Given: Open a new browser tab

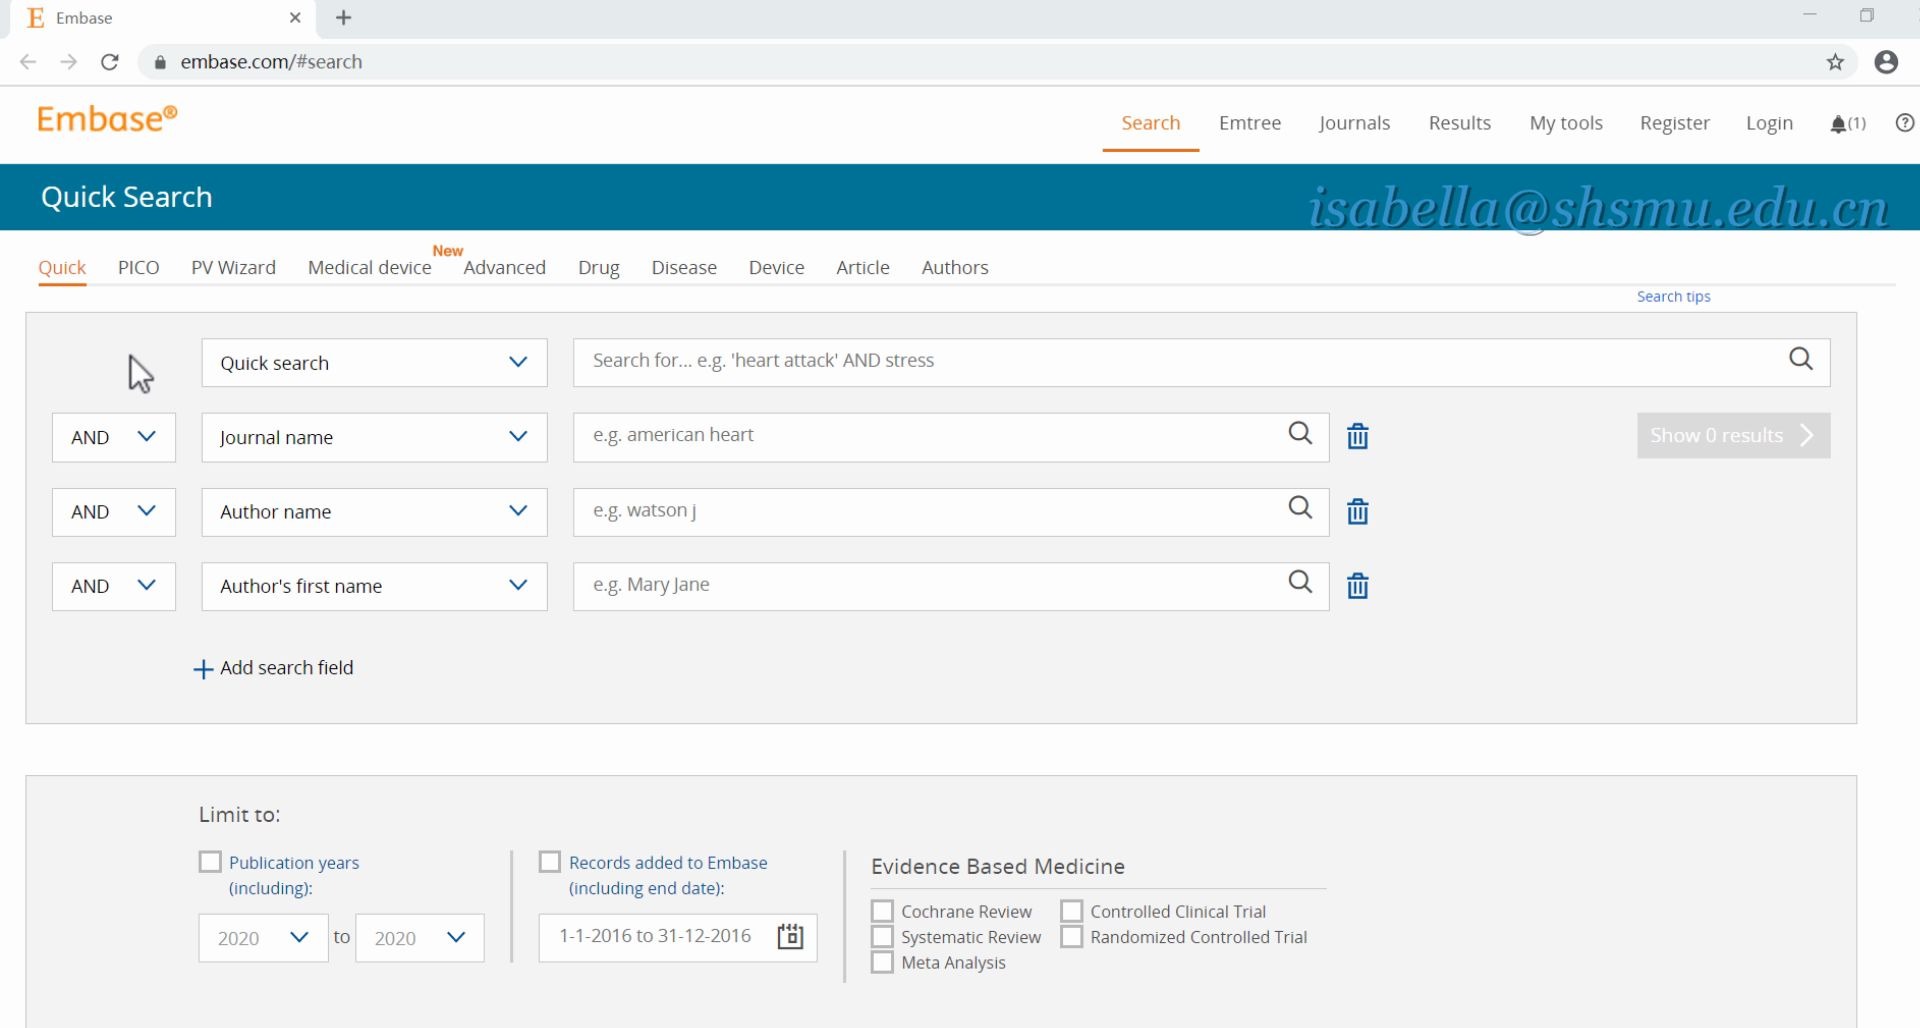Looking at the screenshot, I should tap(343, 18).
